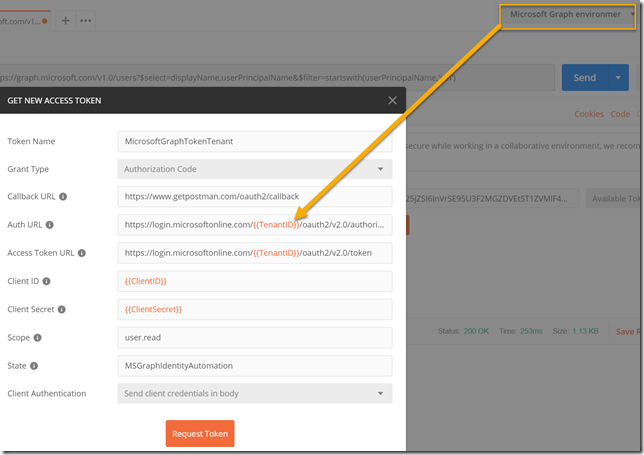Click the Request Token button
This screenshot has height=455, width=644.
200,433
